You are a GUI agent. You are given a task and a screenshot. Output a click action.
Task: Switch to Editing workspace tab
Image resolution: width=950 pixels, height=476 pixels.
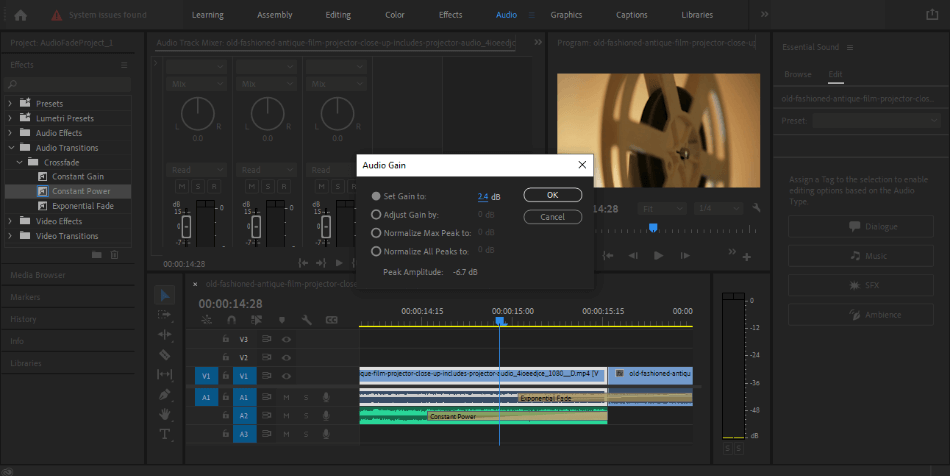(338, 15)
